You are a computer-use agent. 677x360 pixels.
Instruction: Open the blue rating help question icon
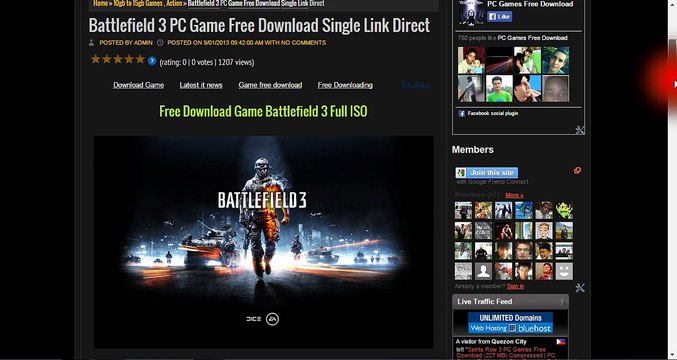(x=152, y=60)
